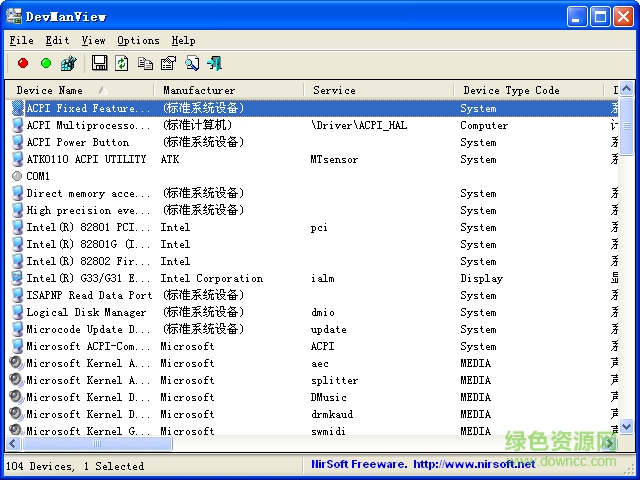Click the red Disable Selected Devices icon
This screenshot has width=640, height=480.
23,63
